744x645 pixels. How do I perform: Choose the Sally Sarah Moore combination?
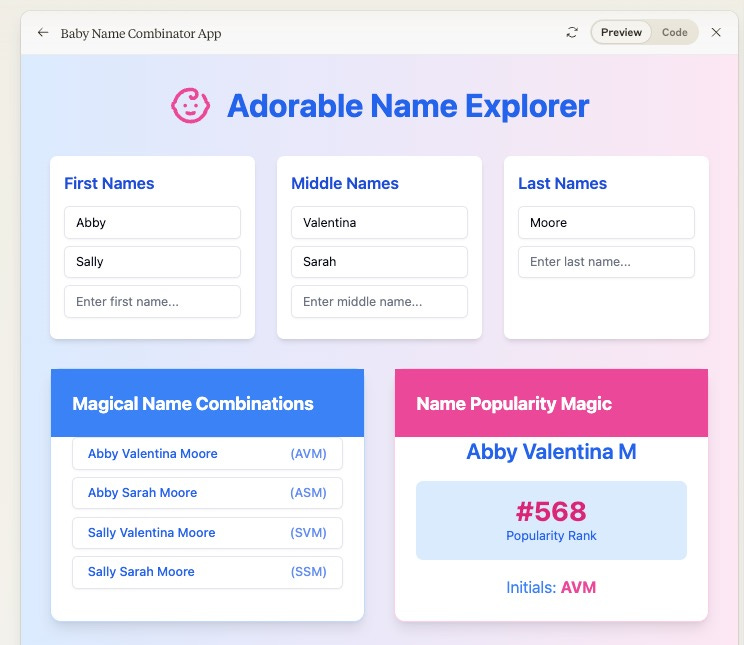207,572
